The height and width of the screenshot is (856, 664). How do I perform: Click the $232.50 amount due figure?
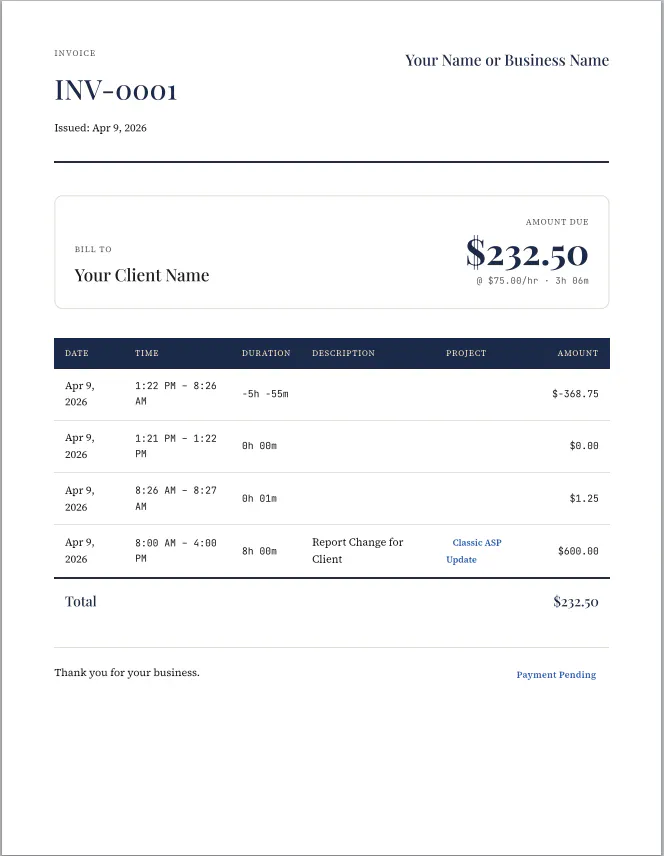[x=527, y=253]
